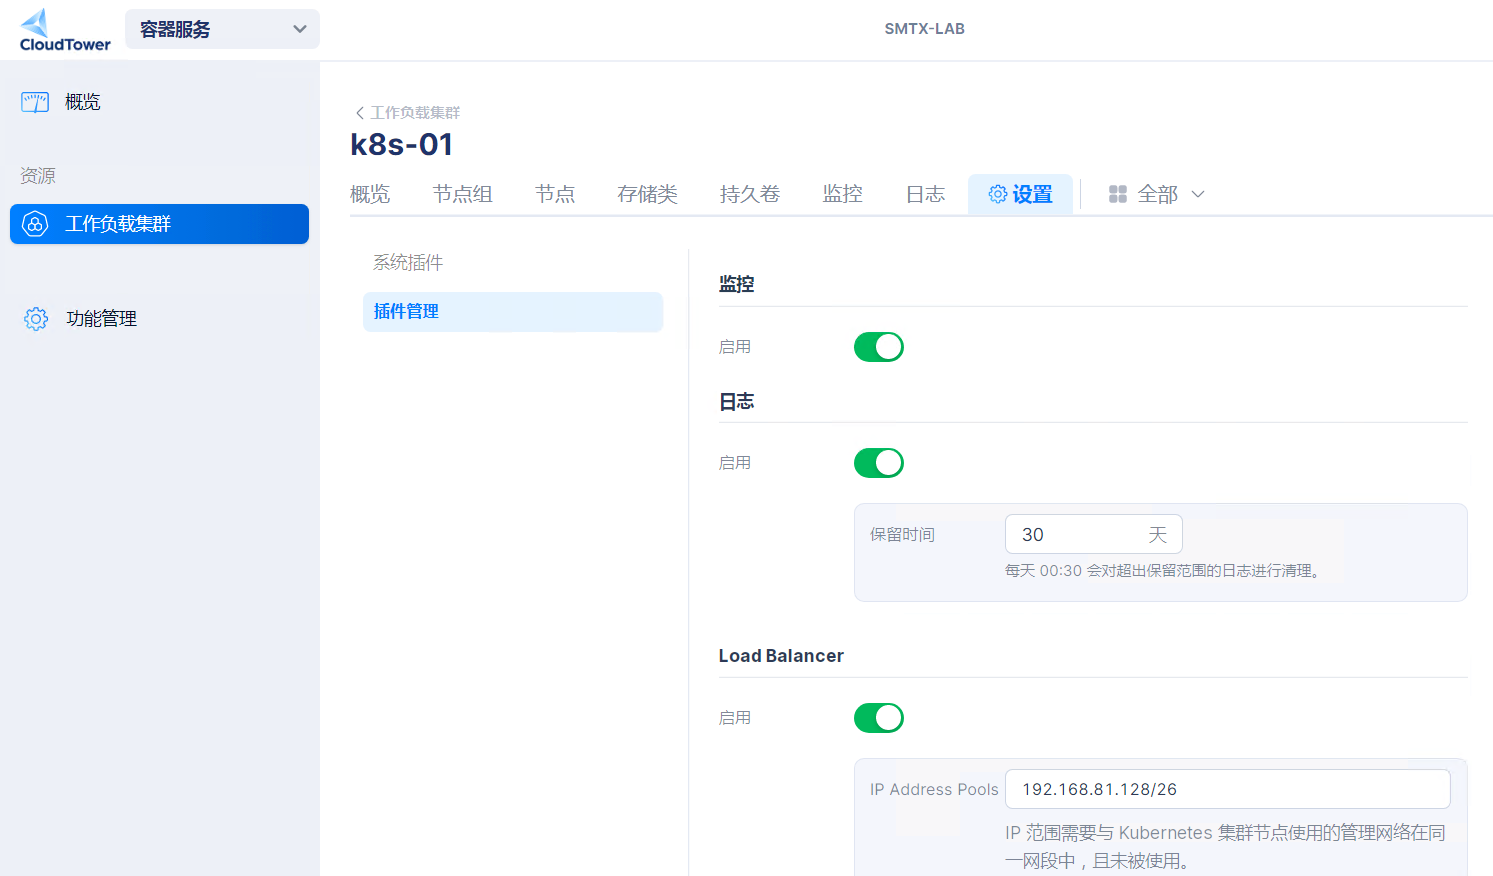
Task: Expand the 全部 dropdown chevron
Action: point(1198,194)
